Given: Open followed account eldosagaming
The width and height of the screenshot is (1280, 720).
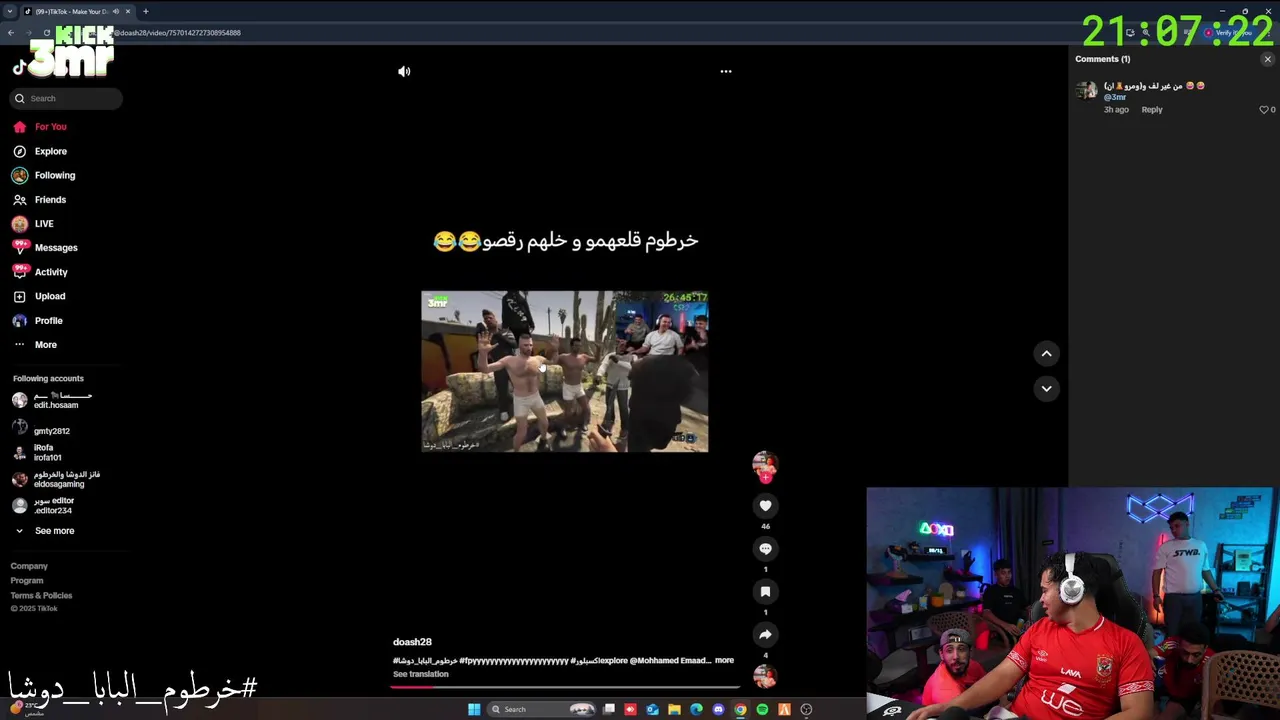Looking at the screenshot, I should coord(57,479).
